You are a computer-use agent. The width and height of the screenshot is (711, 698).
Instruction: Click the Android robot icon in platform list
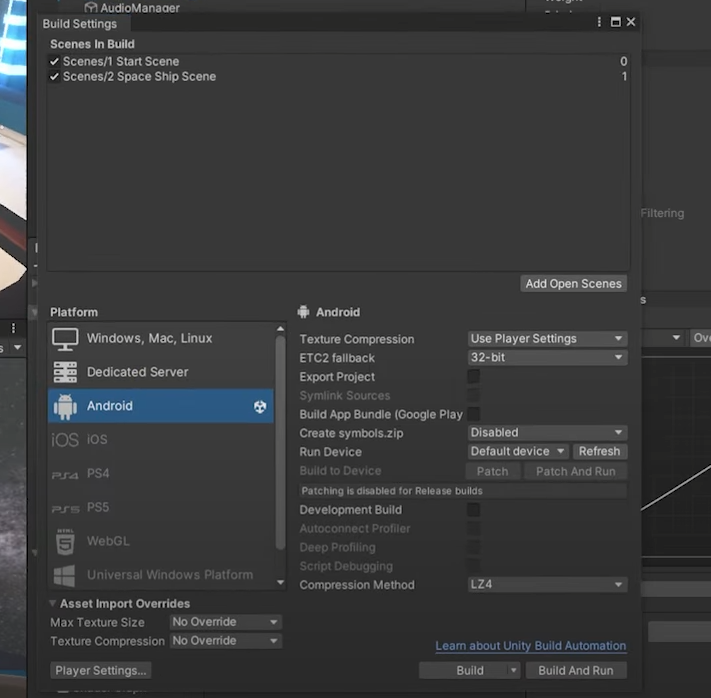[65, 406]
